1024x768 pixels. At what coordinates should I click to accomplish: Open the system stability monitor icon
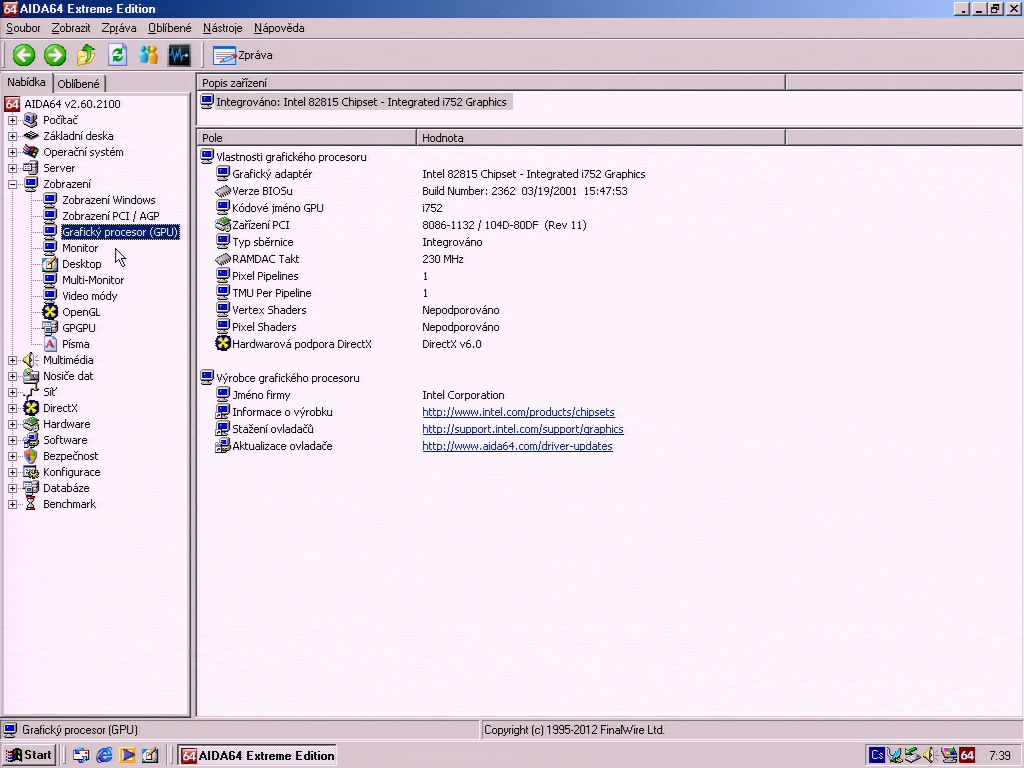point(180,55)
